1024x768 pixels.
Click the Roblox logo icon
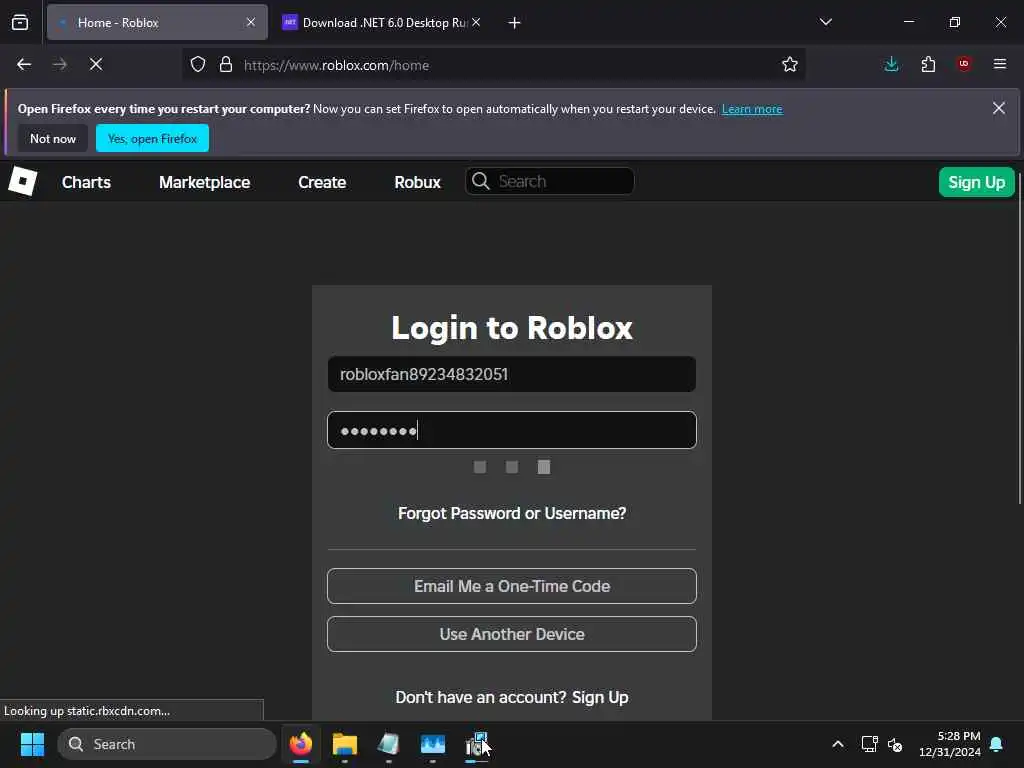[x=23, y=181]
